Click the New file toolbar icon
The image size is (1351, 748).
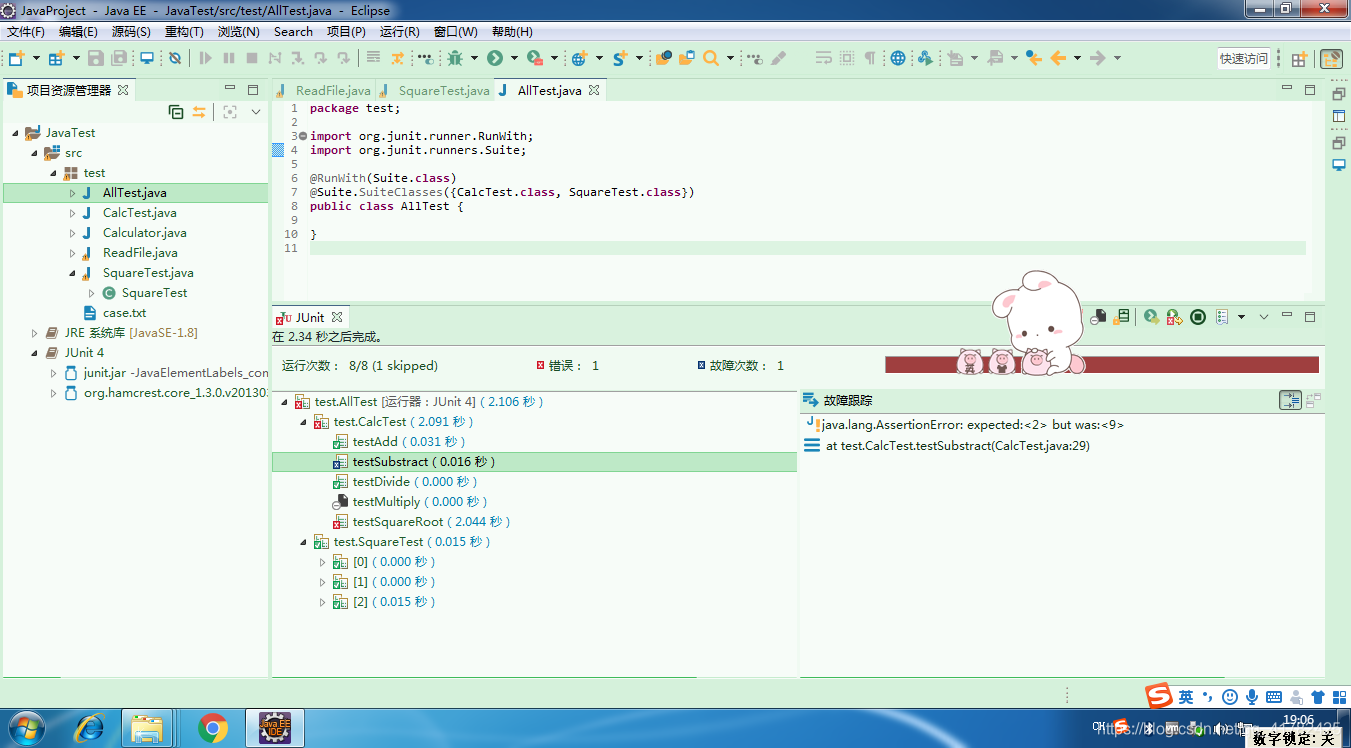pyautogui.click(x=17, y=58)
